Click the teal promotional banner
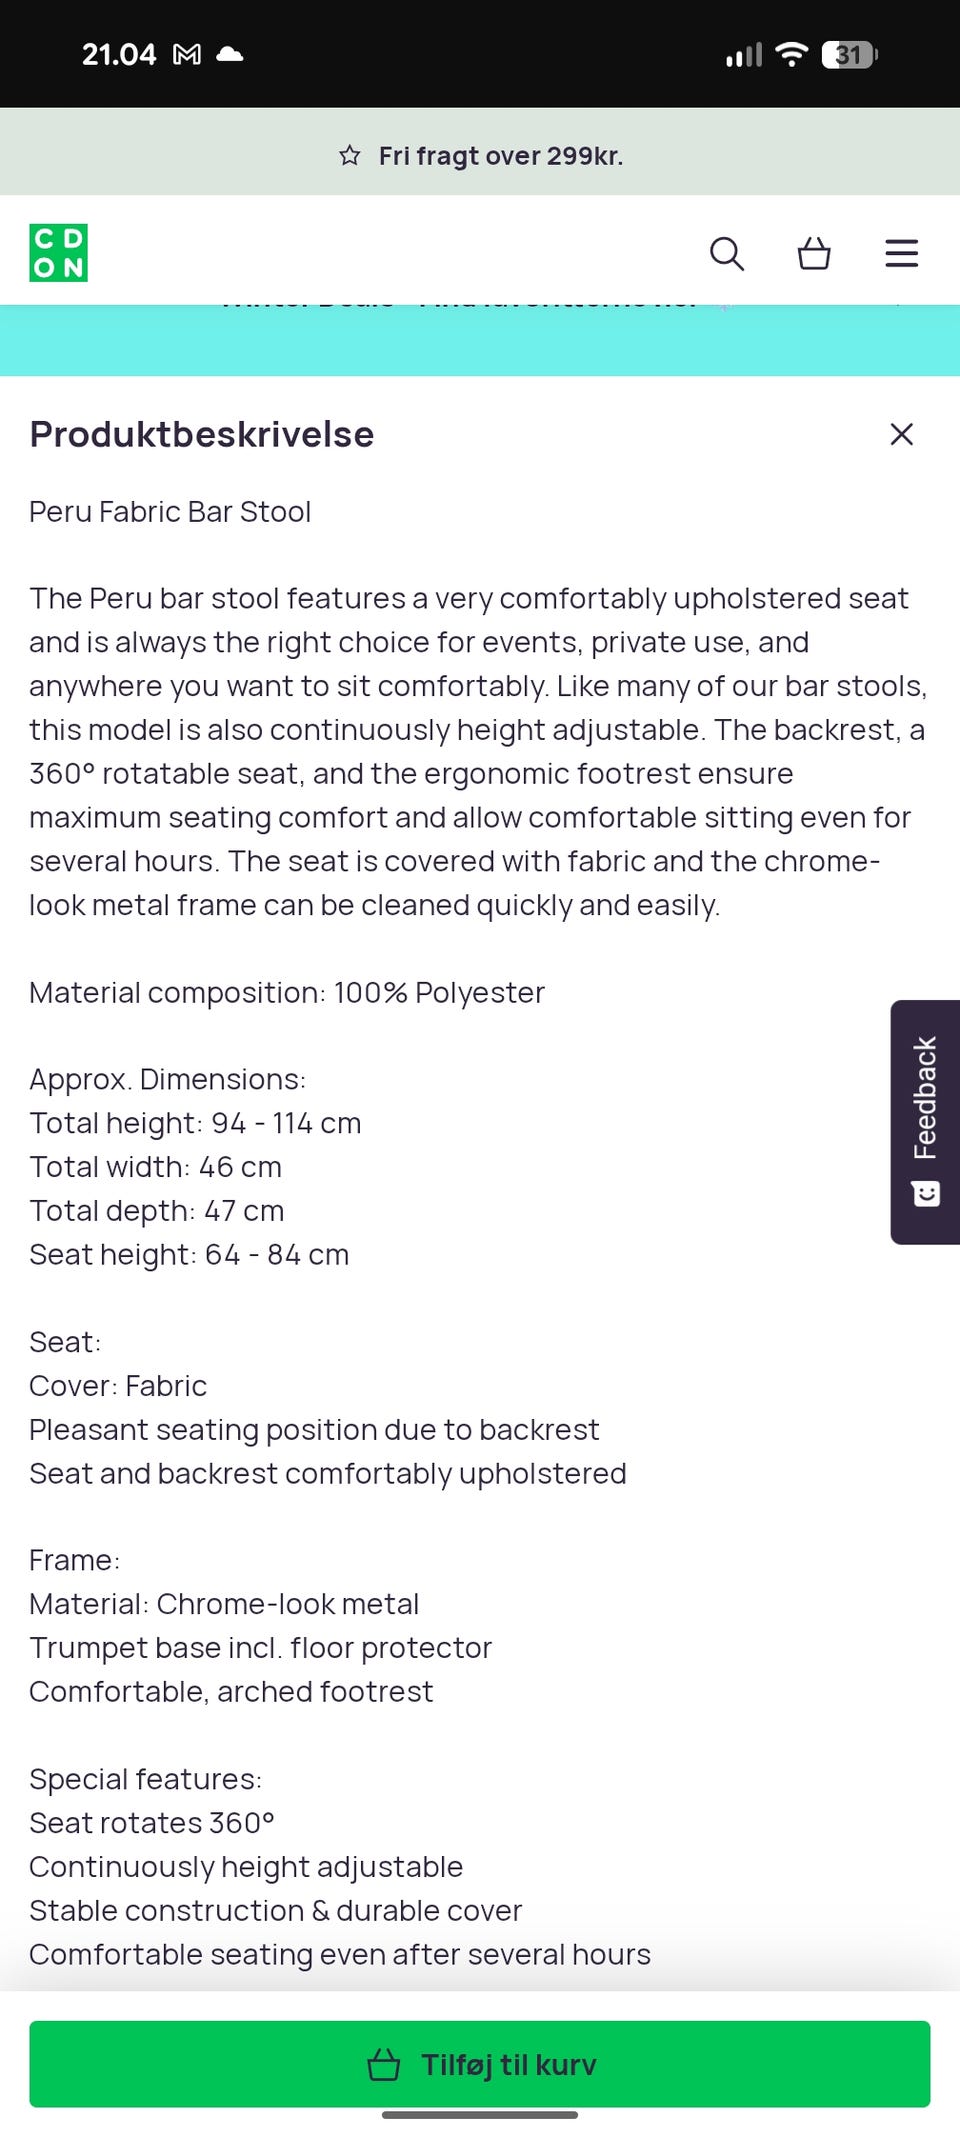Viewport: 960px width, 2137px height. pos(480,342)
